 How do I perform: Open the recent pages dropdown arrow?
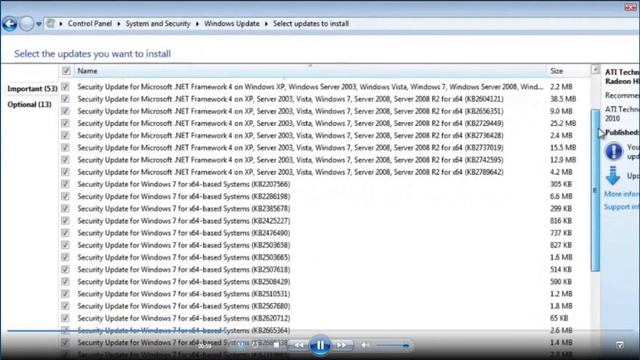pos(39,24)
